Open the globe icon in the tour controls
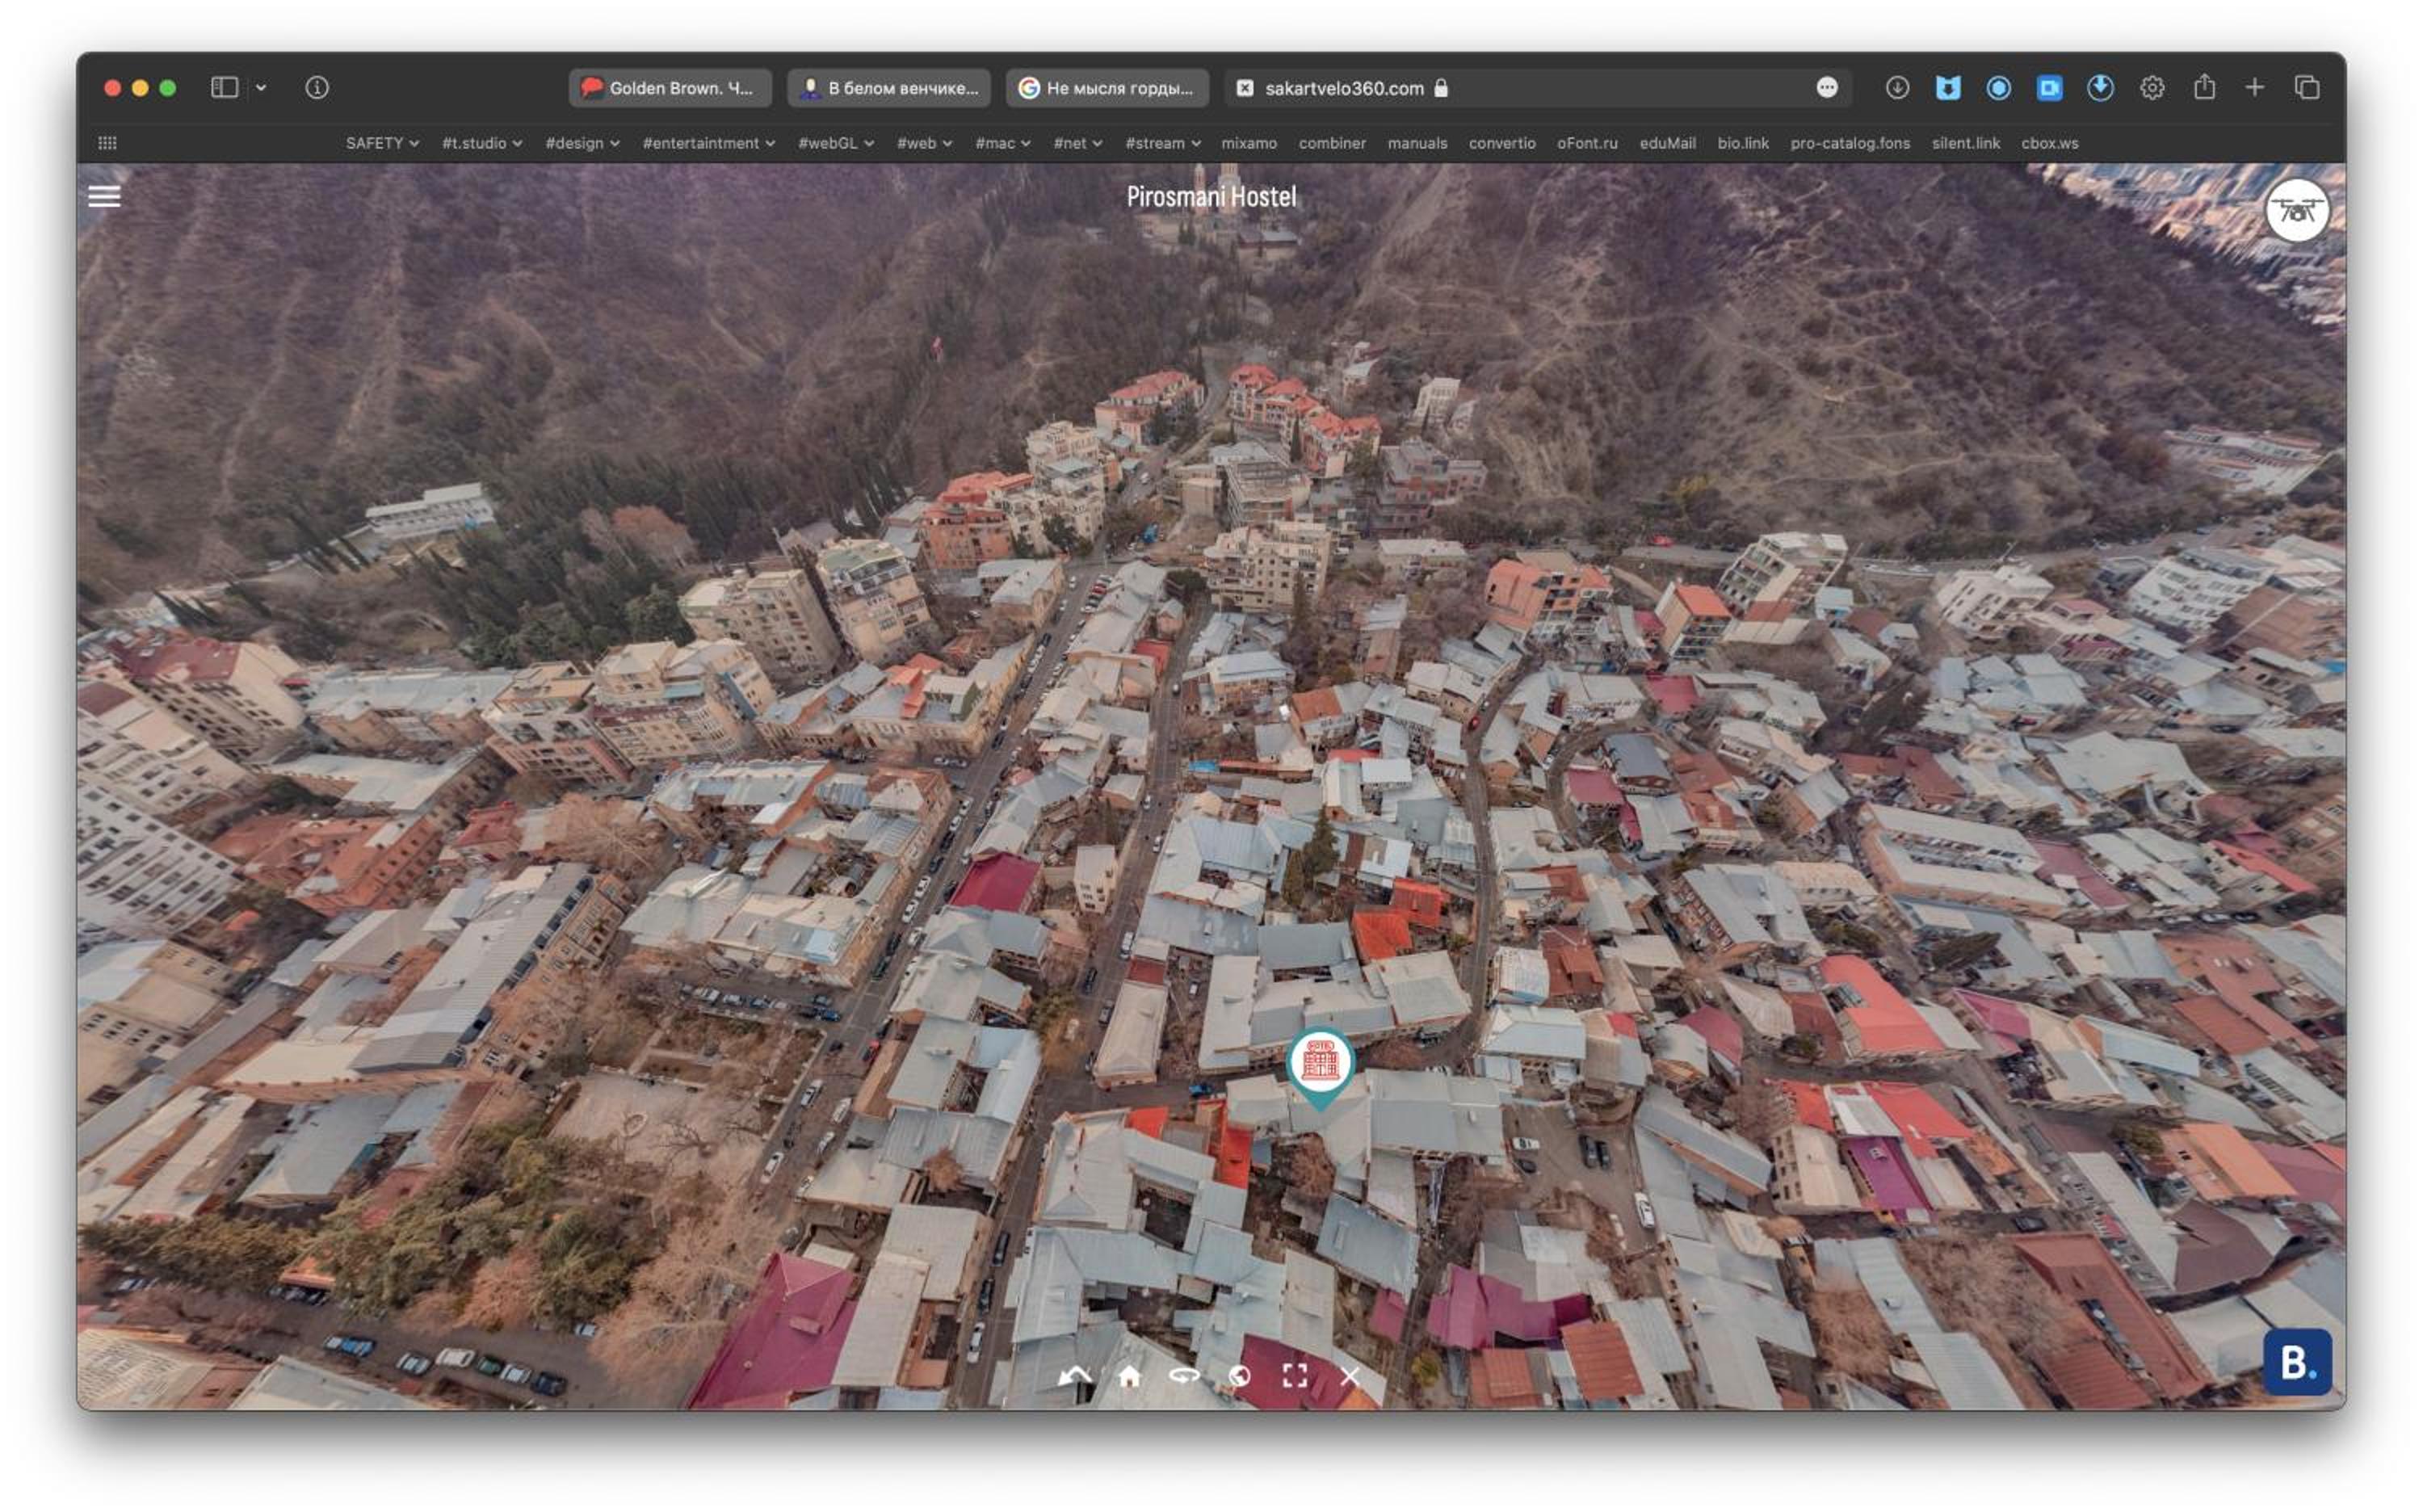 [x=1239, y=1376]
